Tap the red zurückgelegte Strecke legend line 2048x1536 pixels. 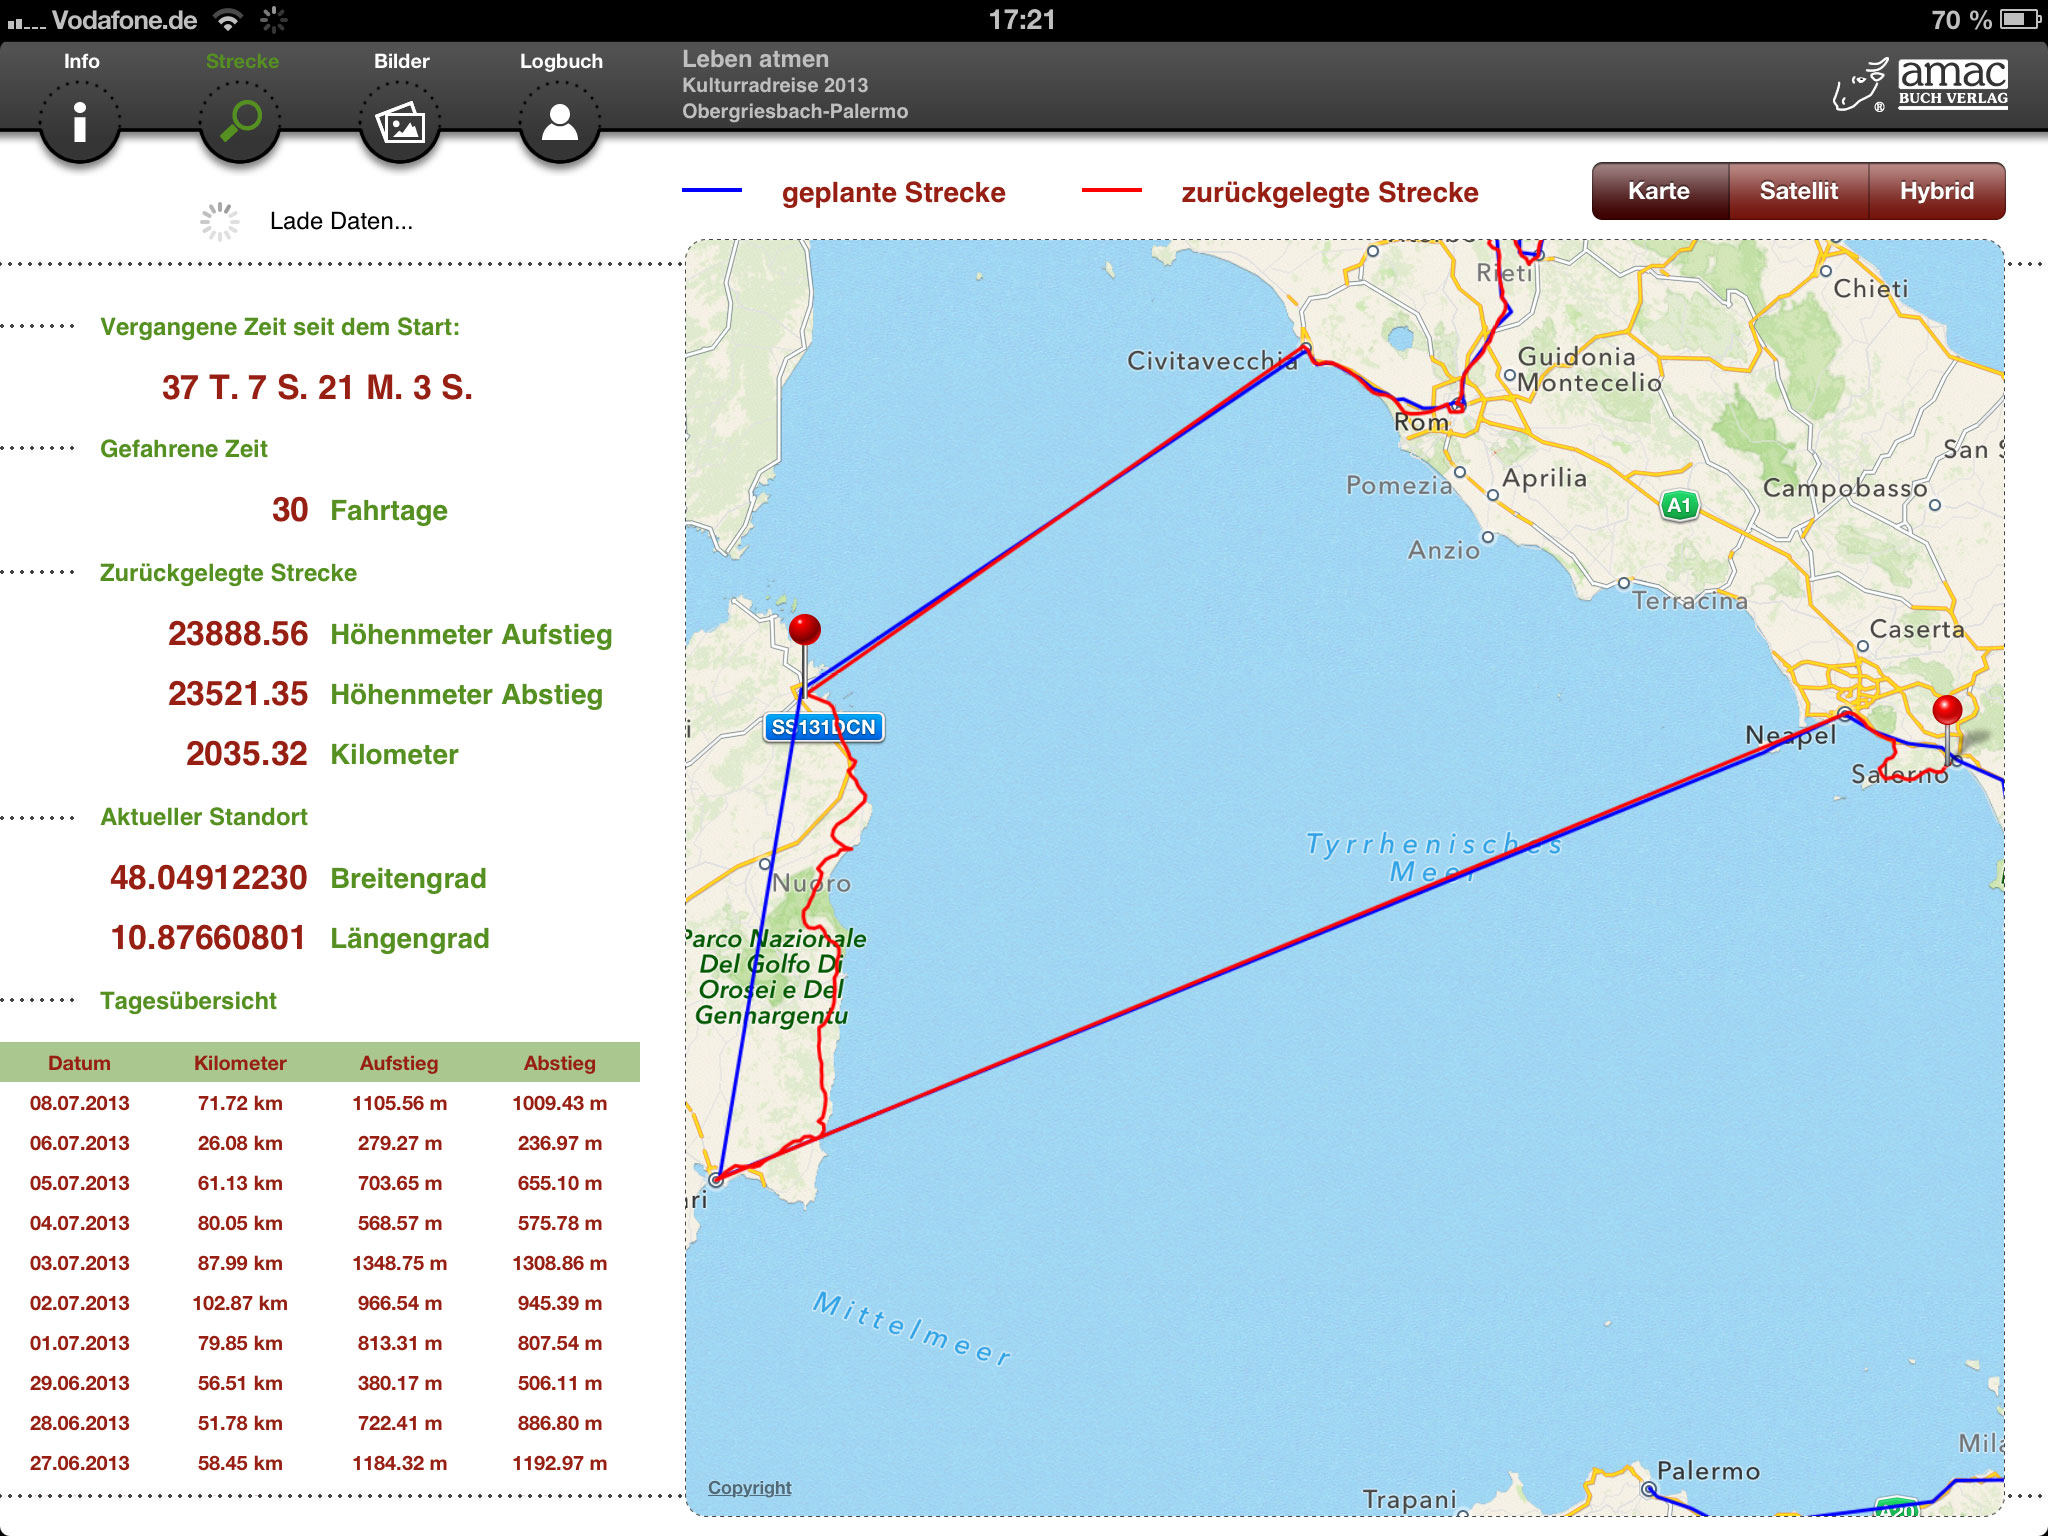pyautogui.click(x=1111, y=190)
